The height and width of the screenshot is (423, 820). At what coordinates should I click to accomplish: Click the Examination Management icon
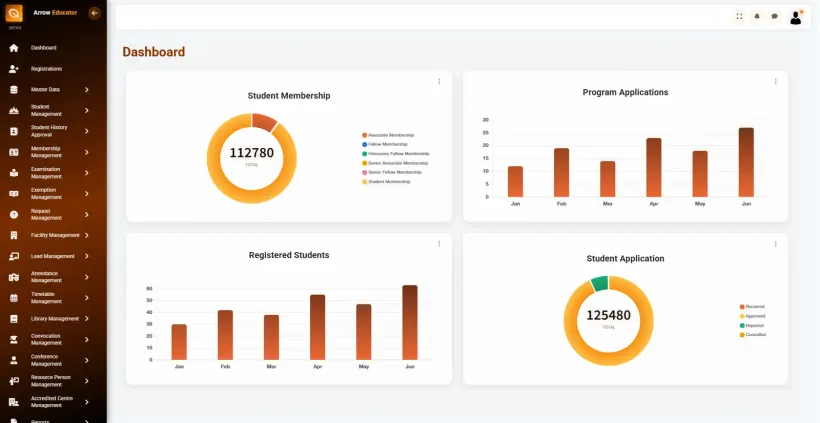pyautogui.click(x=14, y=173)
